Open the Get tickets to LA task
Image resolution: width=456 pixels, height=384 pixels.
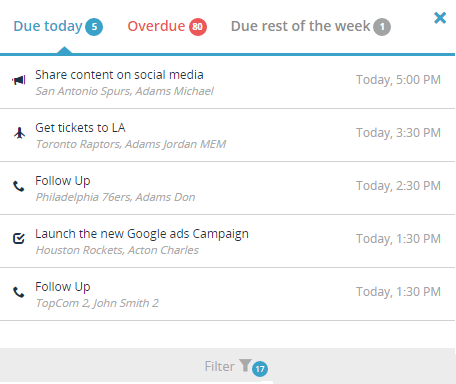pos(80,128)
